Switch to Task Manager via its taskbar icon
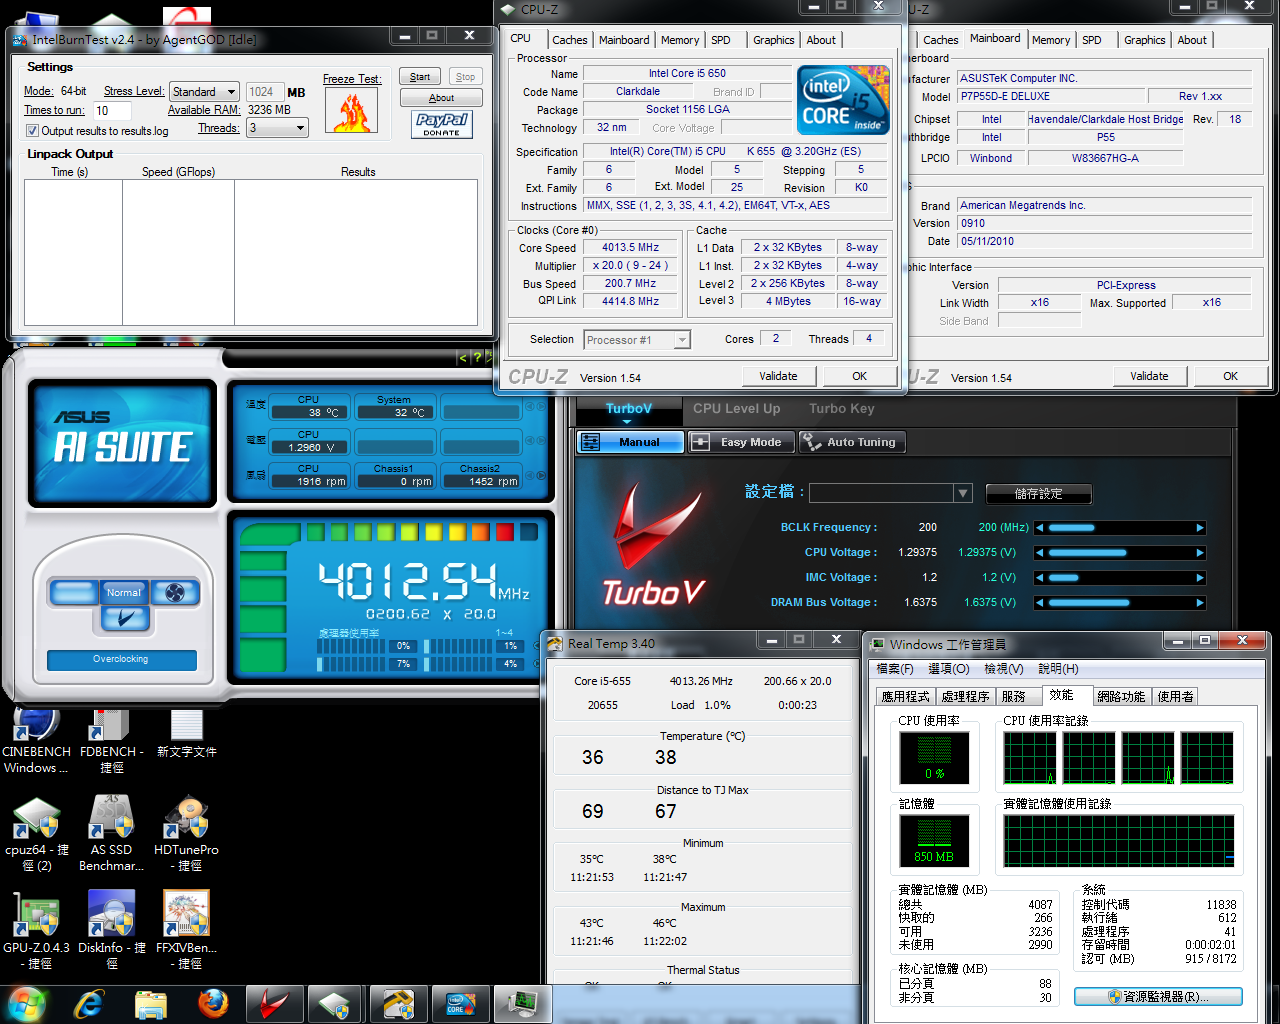 [522, 1004]
